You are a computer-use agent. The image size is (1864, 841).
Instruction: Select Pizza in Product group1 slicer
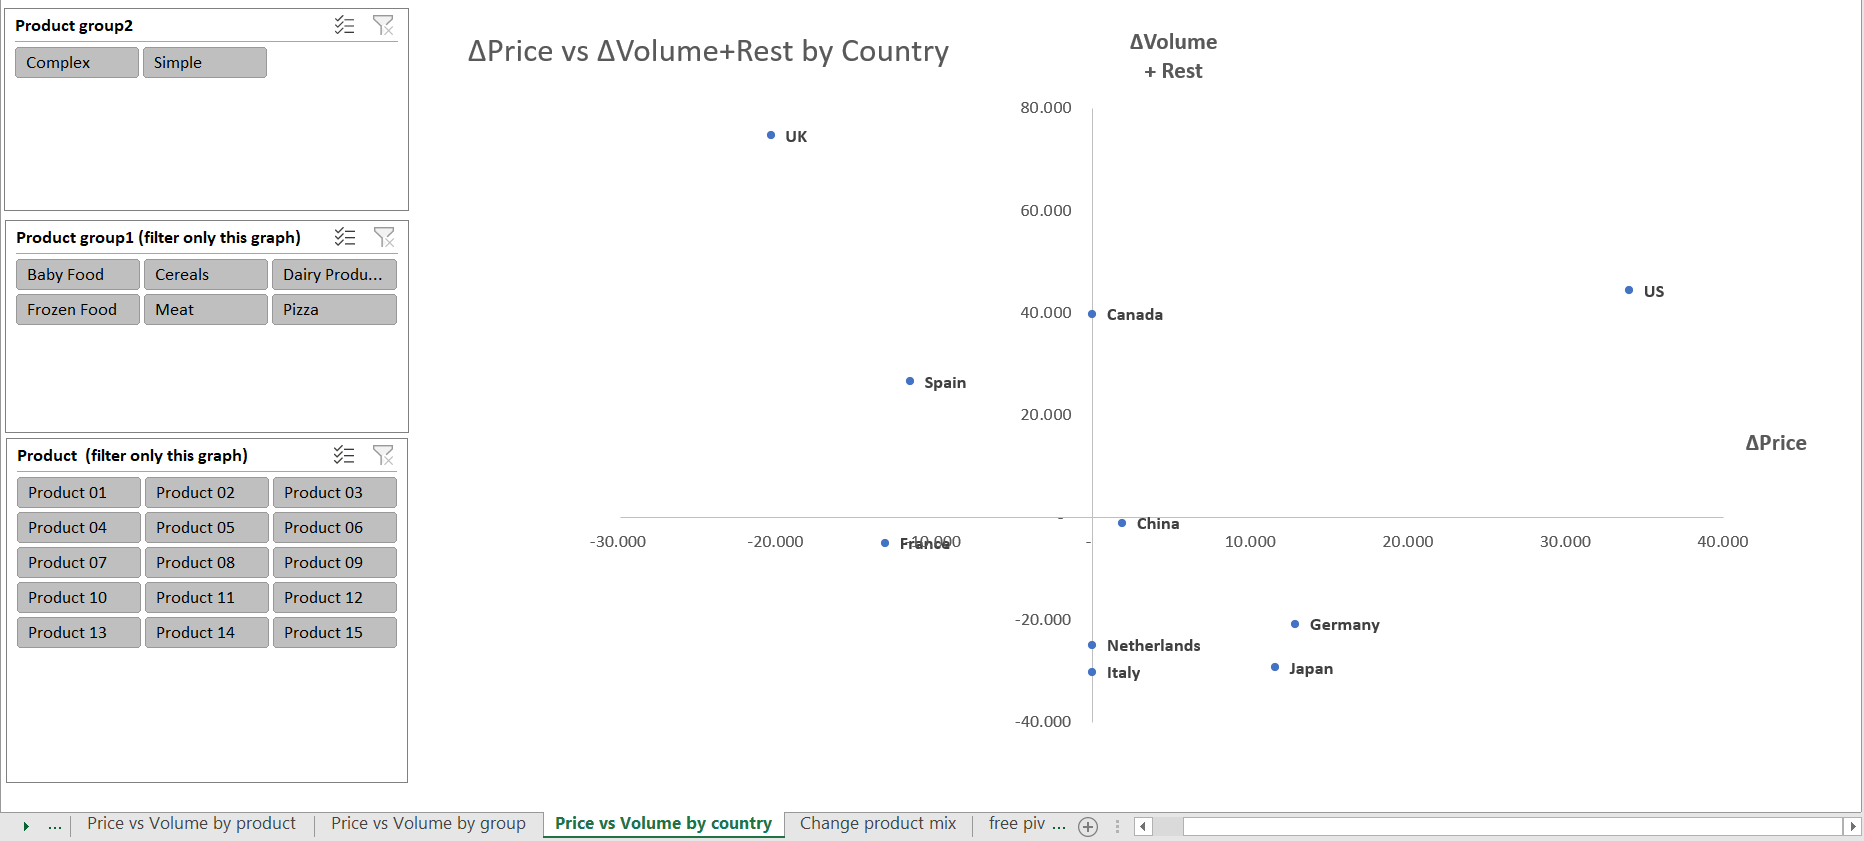[x=334, y=309]
